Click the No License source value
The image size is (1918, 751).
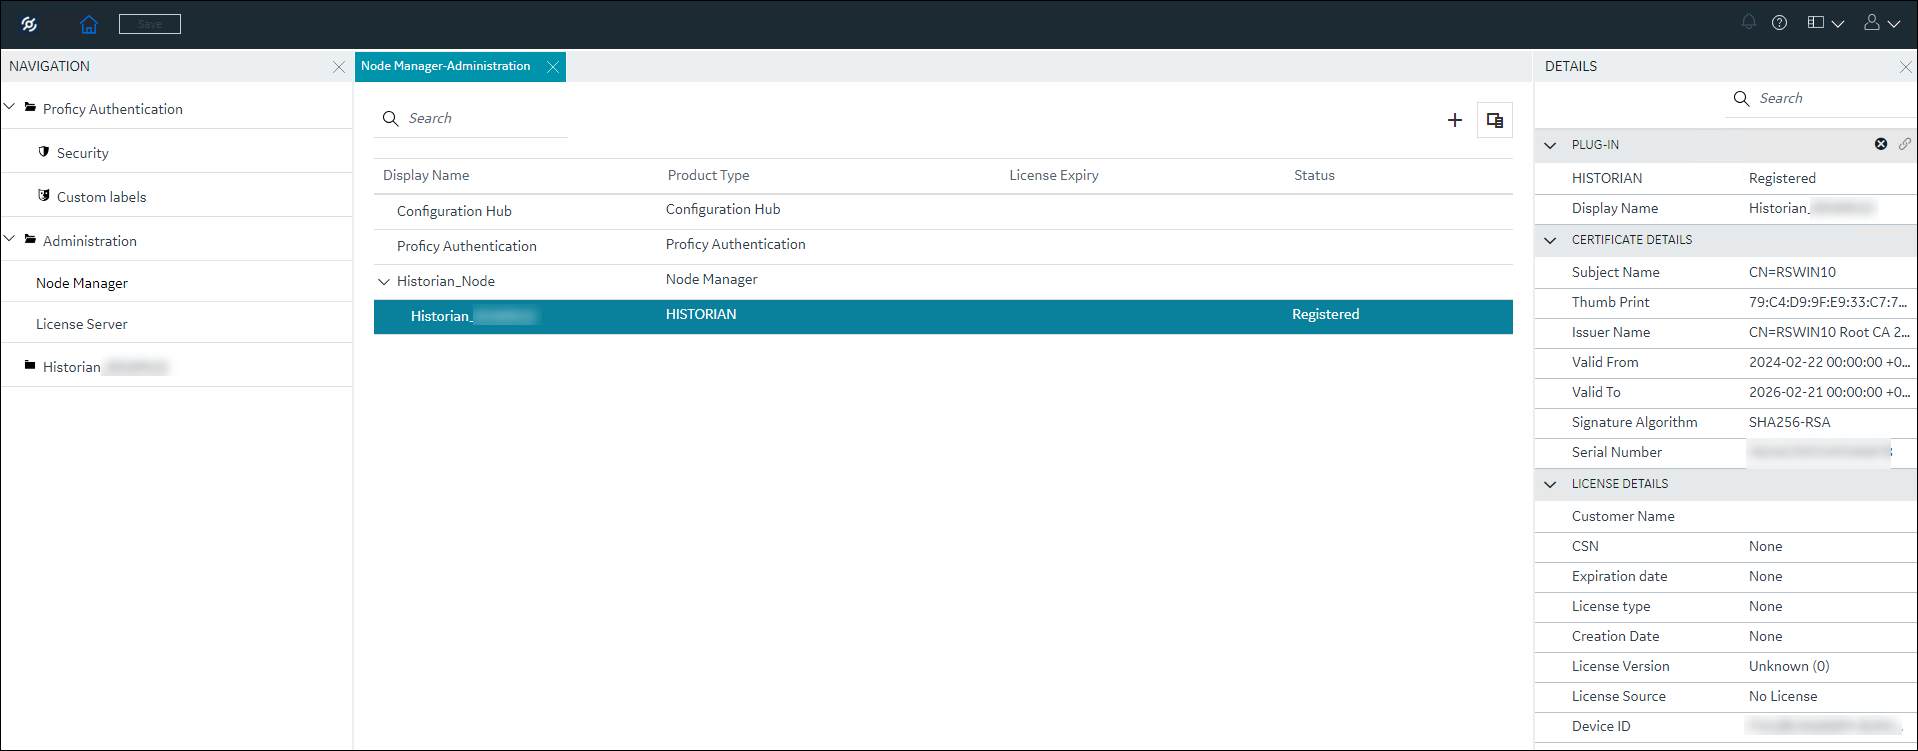(1783, 696)
